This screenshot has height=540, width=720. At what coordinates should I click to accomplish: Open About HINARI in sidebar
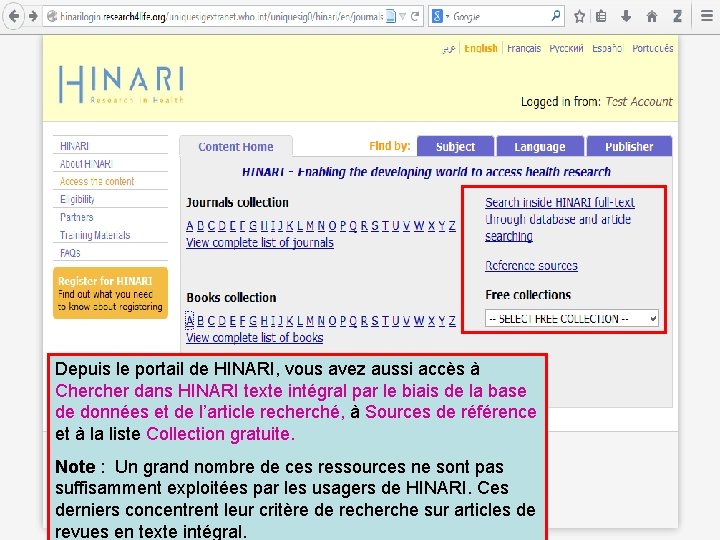[86, 164]
